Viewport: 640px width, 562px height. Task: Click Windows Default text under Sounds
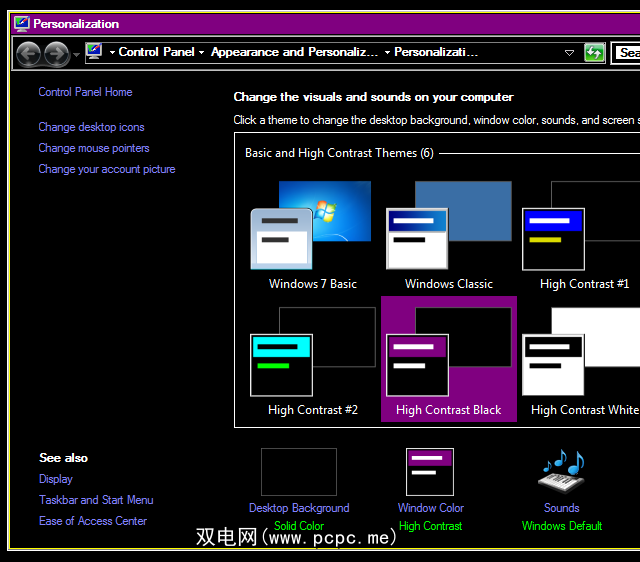pyautogui.click(x=562, y=526)
